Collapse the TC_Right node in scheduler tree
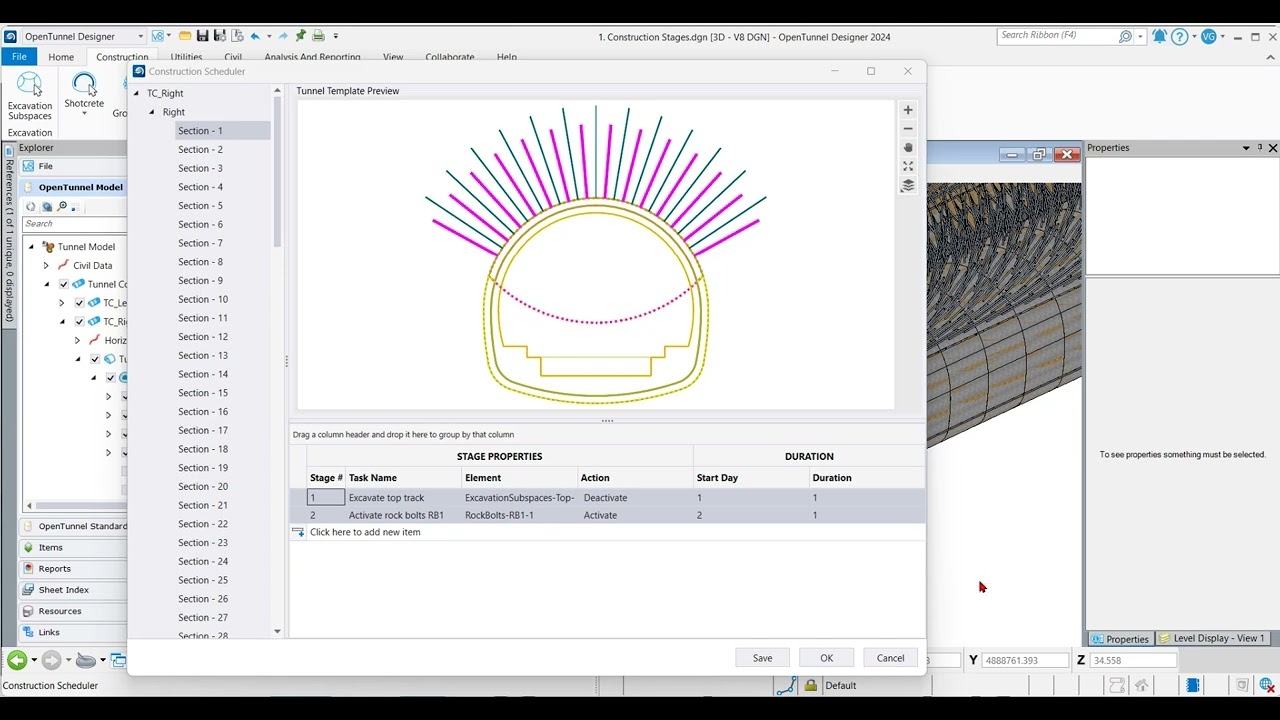The image size is (1280, 720). tap(137, 94)
